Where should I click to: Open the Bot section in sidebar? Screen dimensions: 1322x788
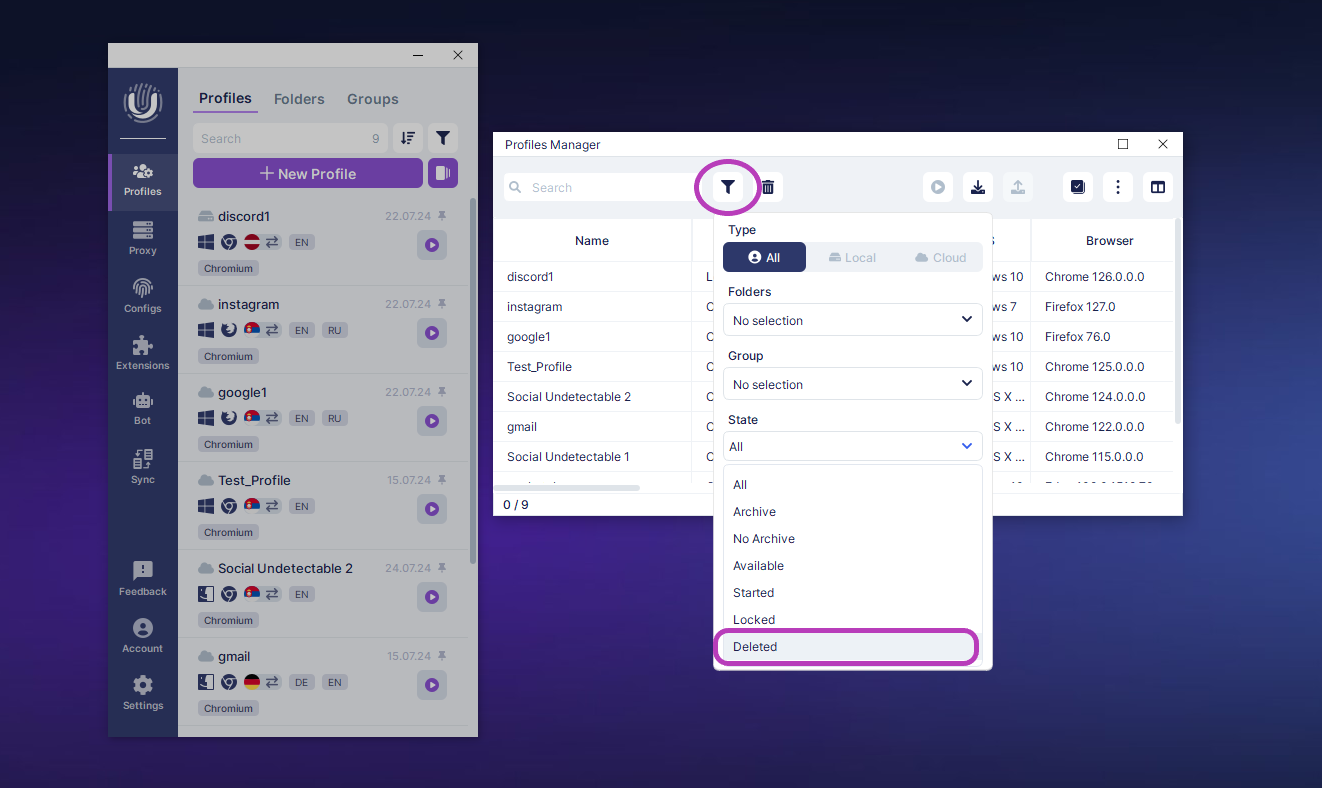pos(143,409)
